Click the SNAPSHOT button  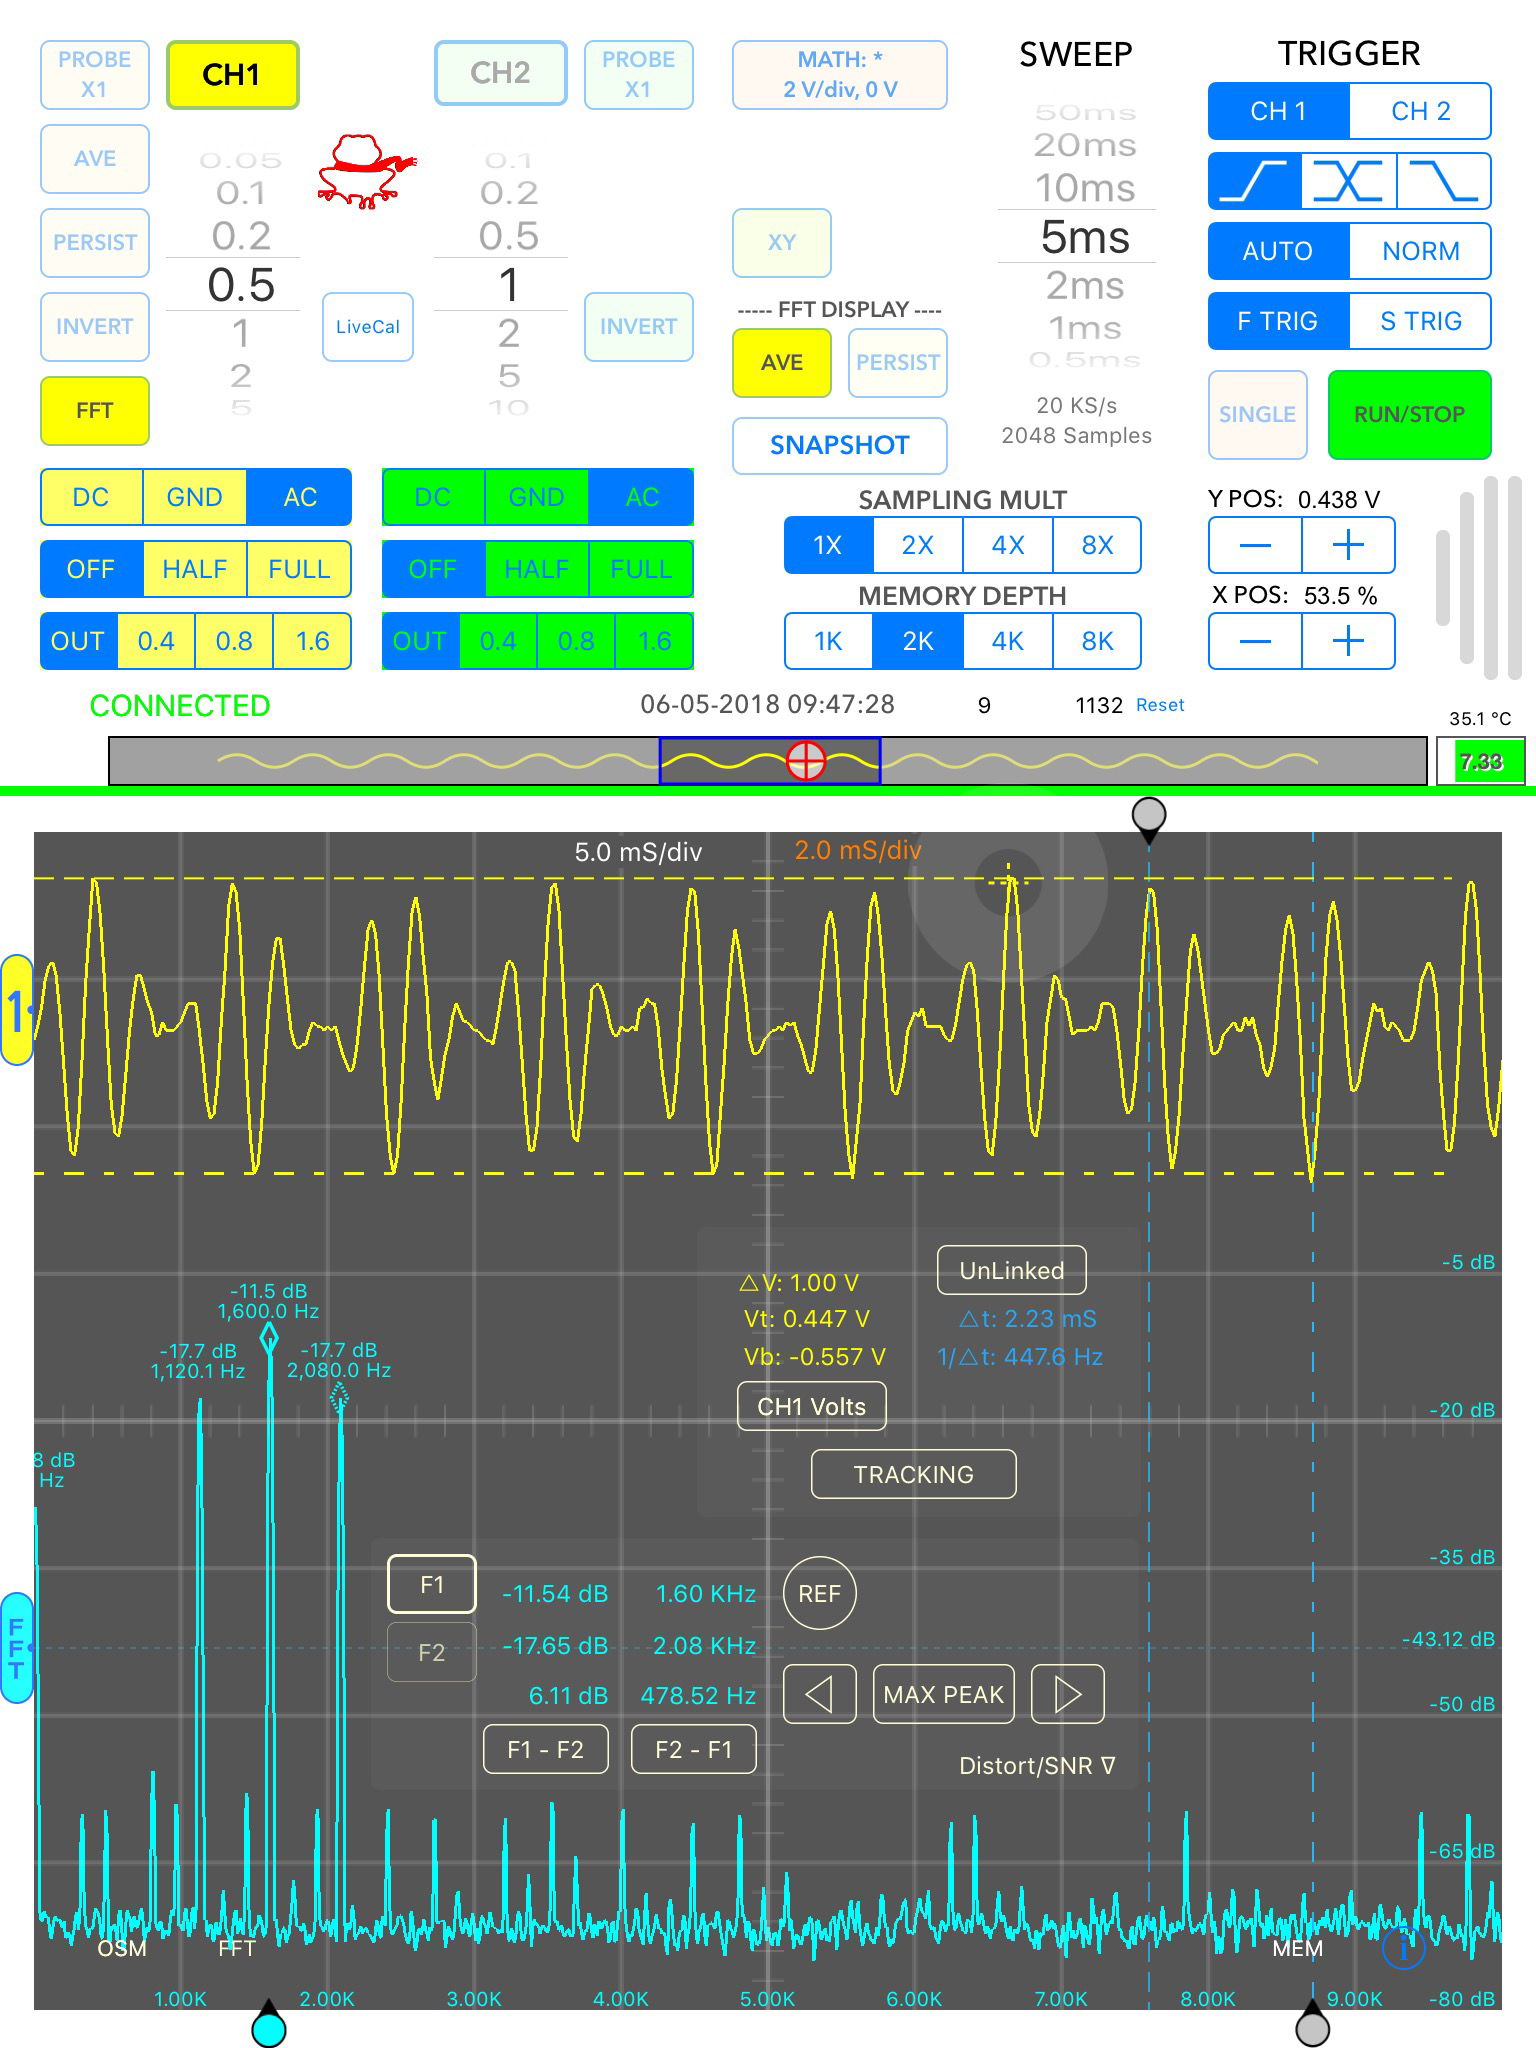click(x=840, y=446)
